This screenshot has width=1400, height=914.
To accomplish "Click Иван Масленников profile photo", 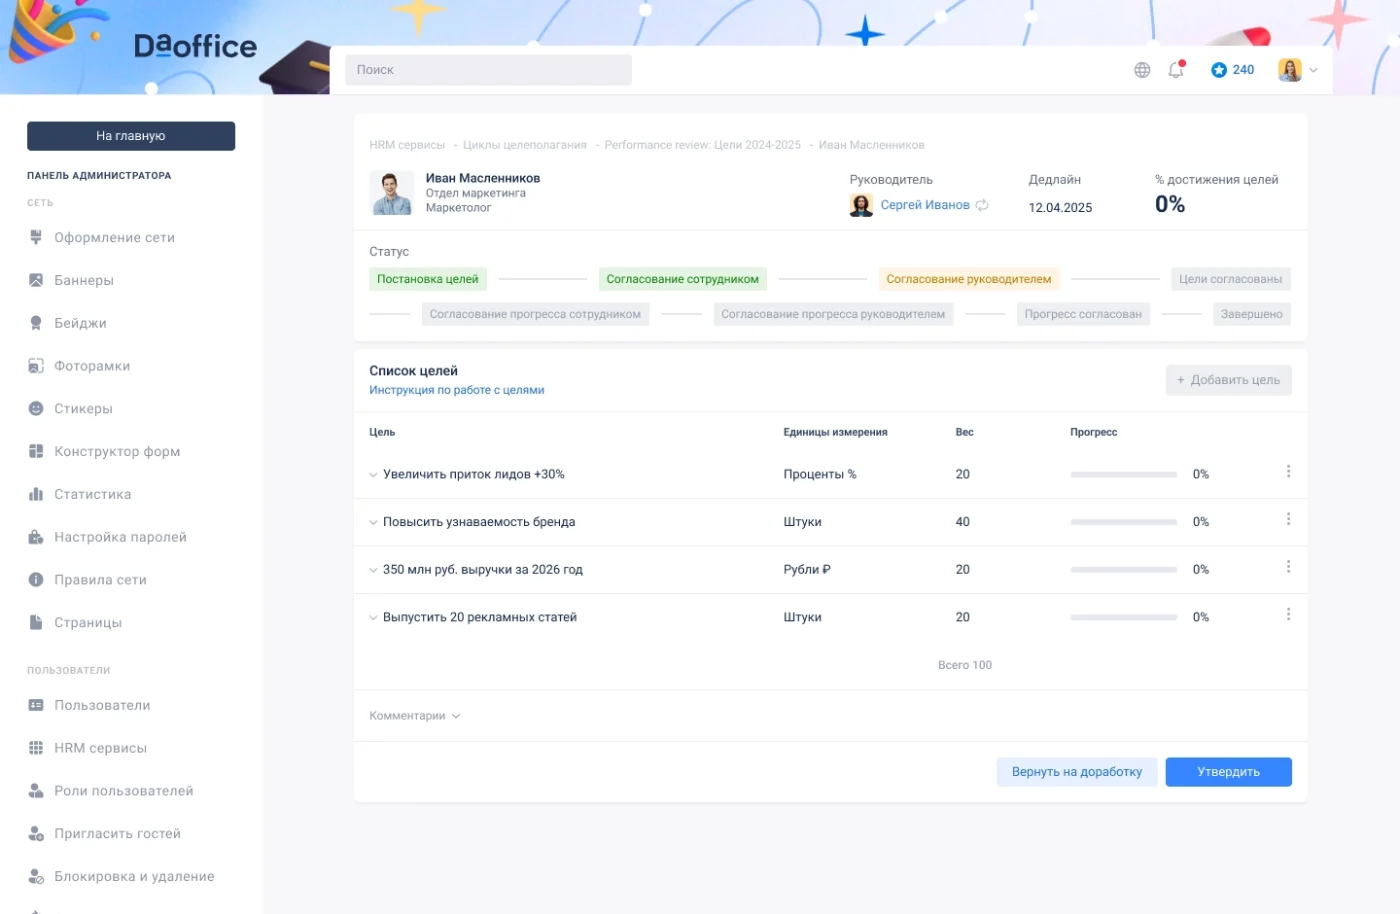I will pyautogui.click(x=391, y=192).
